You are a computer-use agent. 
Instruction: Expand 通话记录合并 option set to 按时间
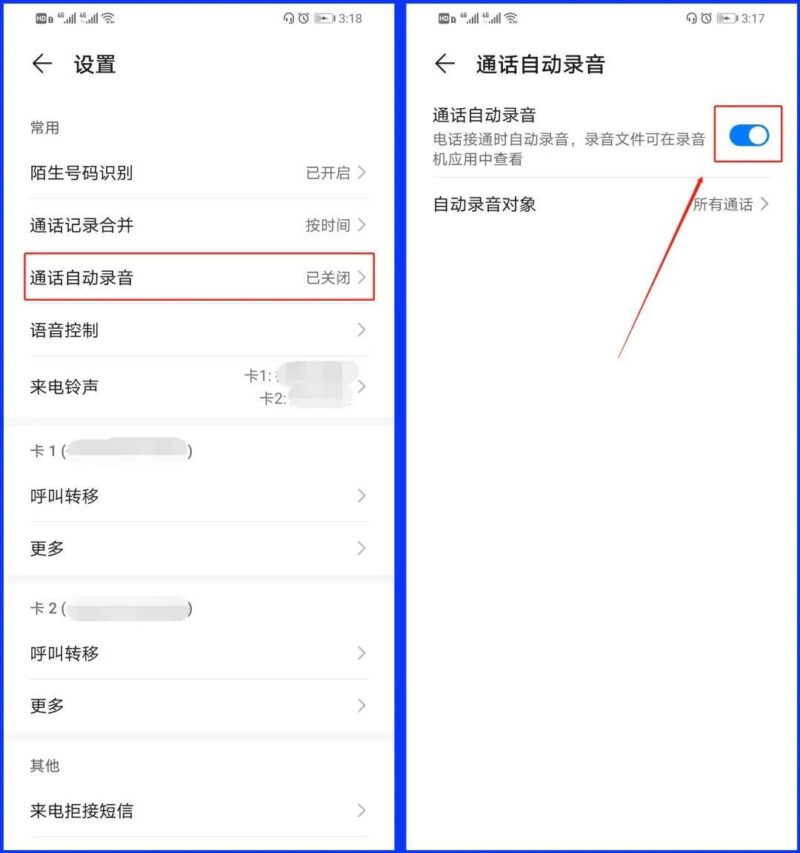pyautogui.click(x=199, y=225)
